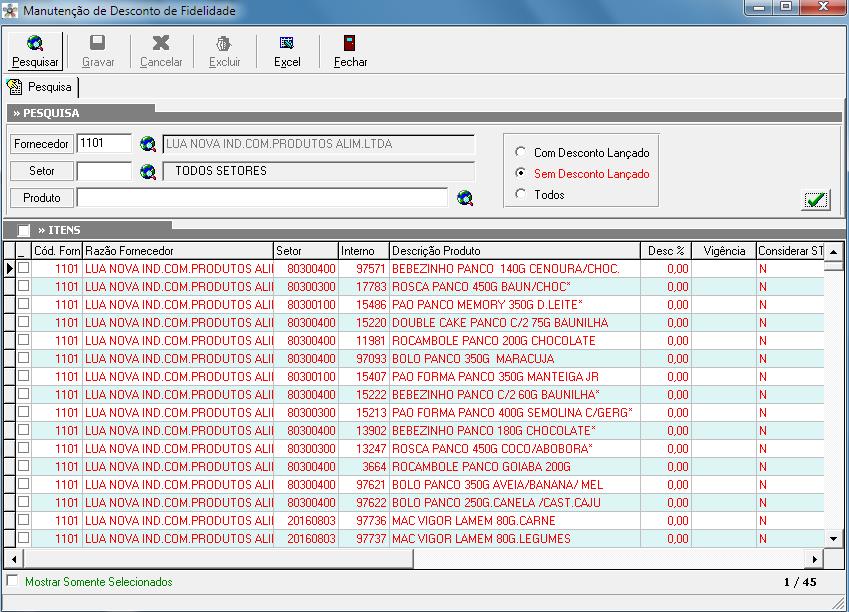This screenshot has height=612, width=849.
Task: Click the scroll-down arrow of the items grid
Action: click(834, 538)
